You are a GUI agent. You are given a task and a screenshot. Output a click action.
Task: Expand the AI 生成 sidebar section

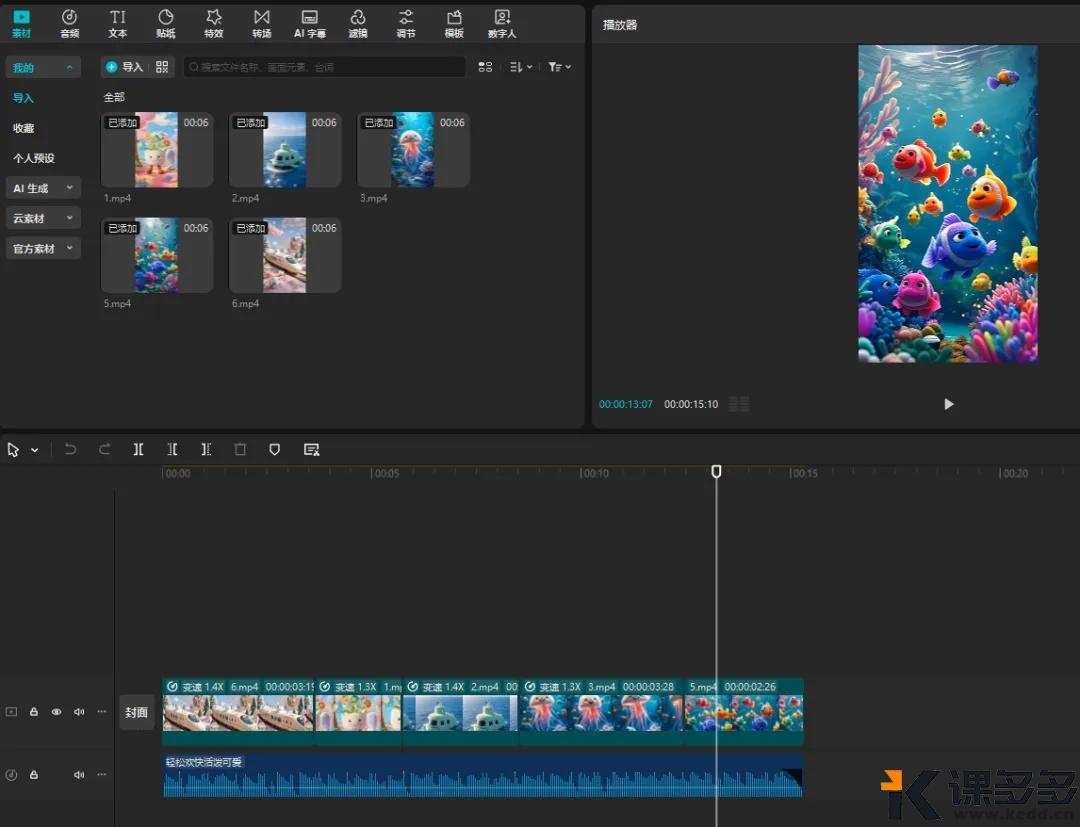(43, 188)
